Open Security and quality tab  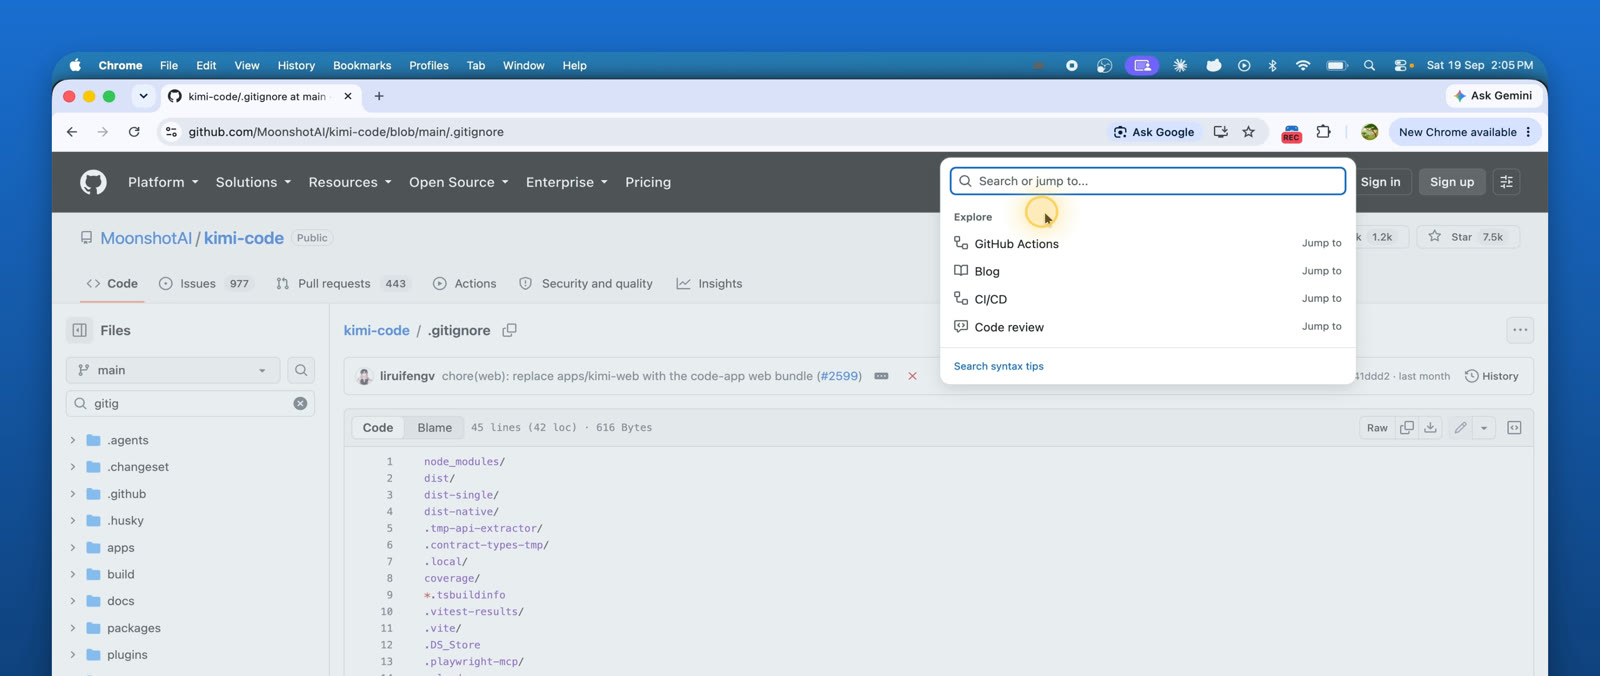coord(585,284)
